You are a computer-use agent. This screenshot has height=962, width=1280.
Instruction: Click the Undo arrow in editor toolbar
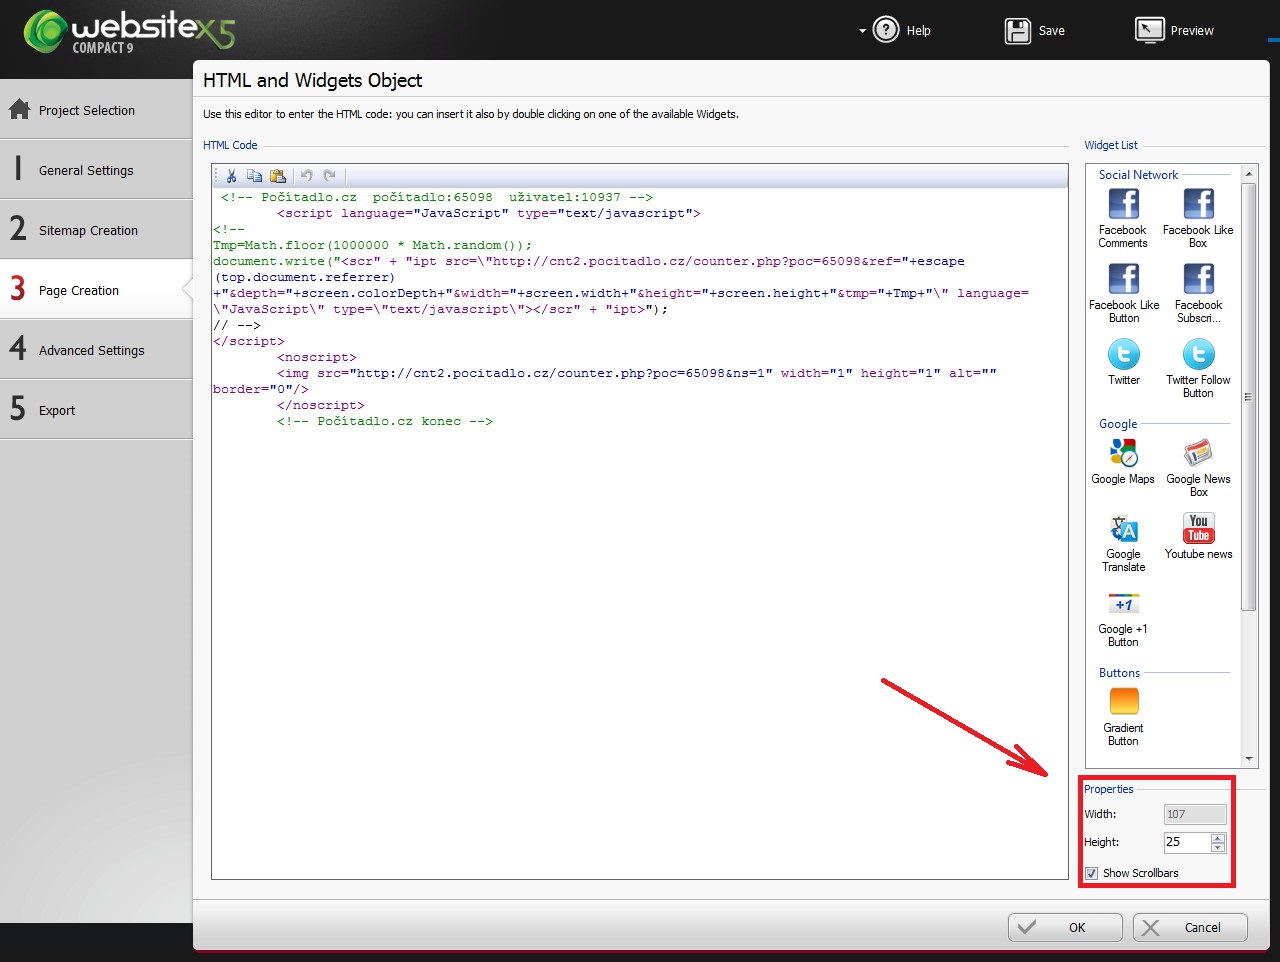[307, 176]
